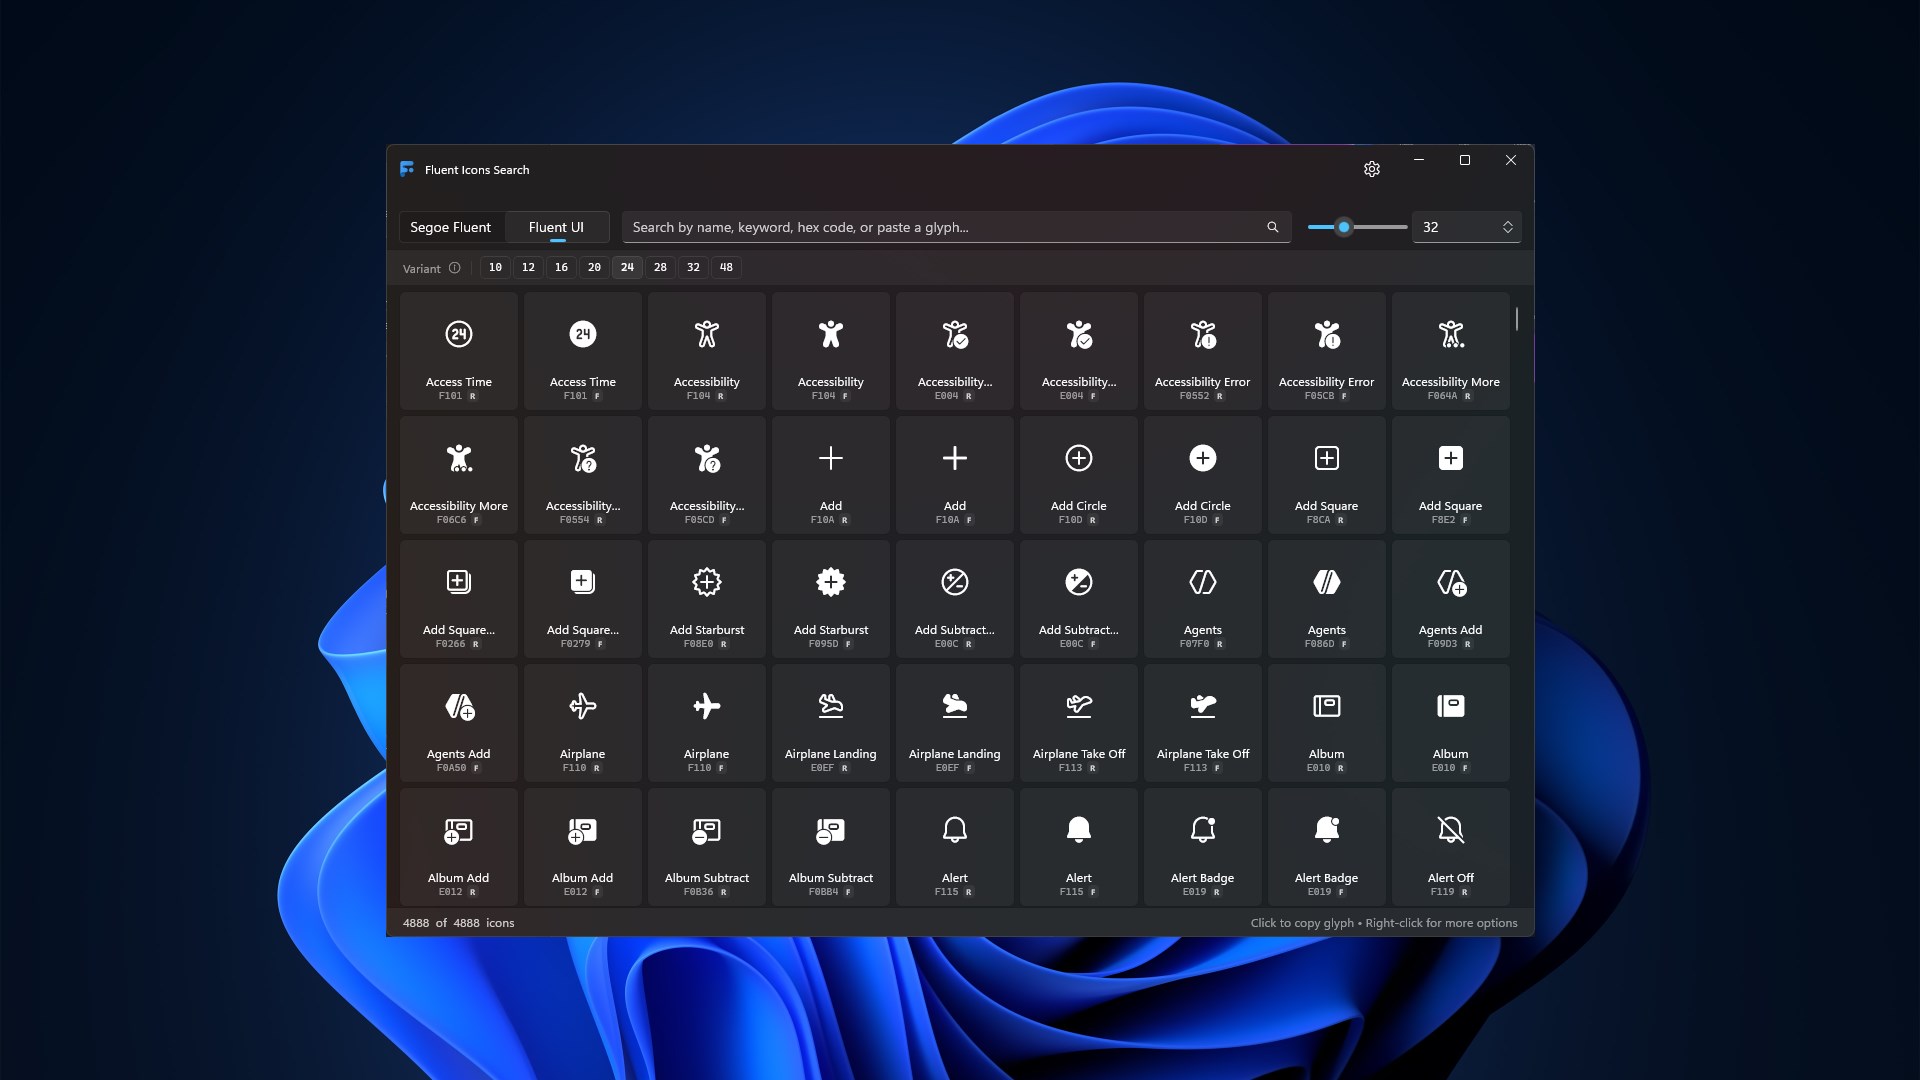The height and width of the screenshot is (1080, 1920).
Task: Click the magnifier icon in search box
Action: [x=1273, y=227]
